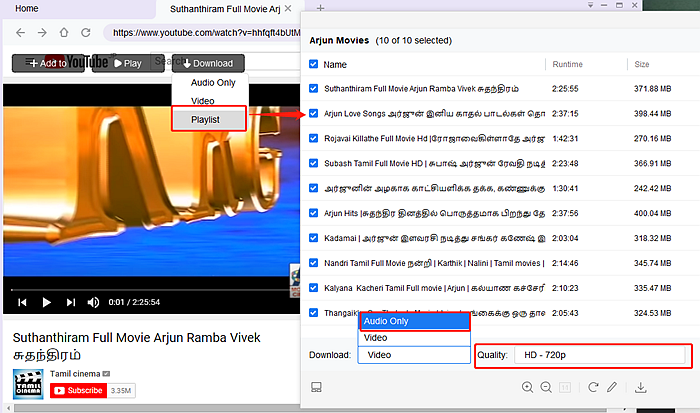Click the Download toolbar button

pos(208,63)
